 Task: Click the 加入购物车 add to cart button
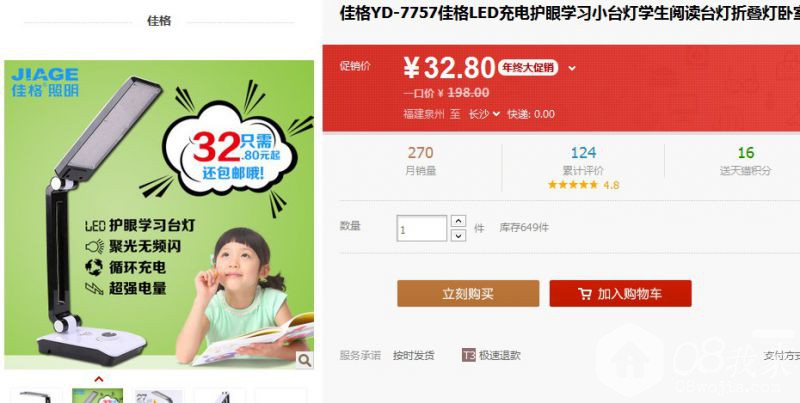620,293
